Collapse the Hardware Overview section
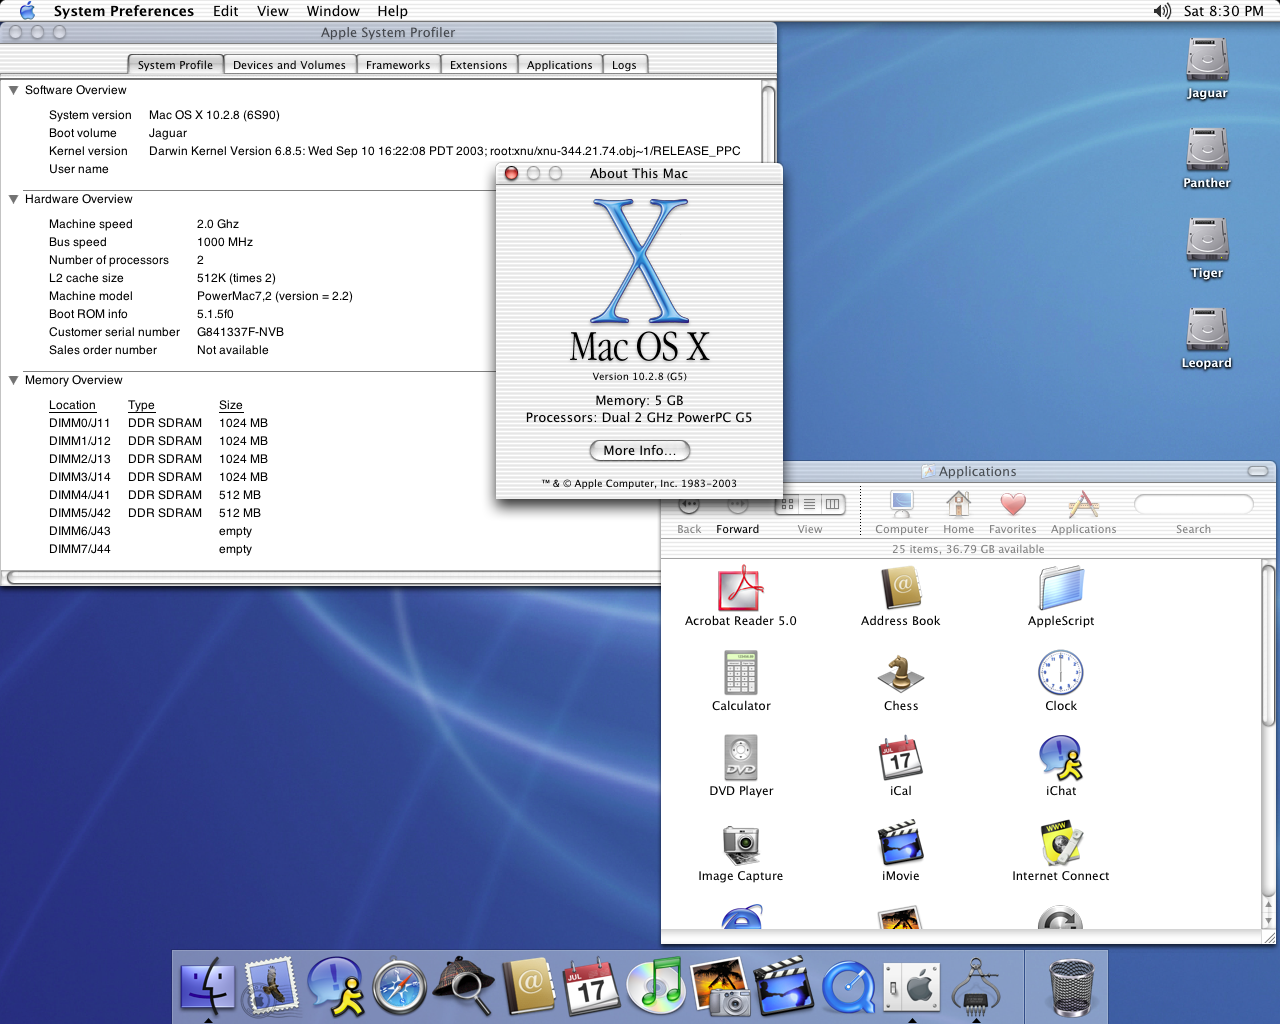This screenshot has height=1024, width=1280. [x=14, y=199]
